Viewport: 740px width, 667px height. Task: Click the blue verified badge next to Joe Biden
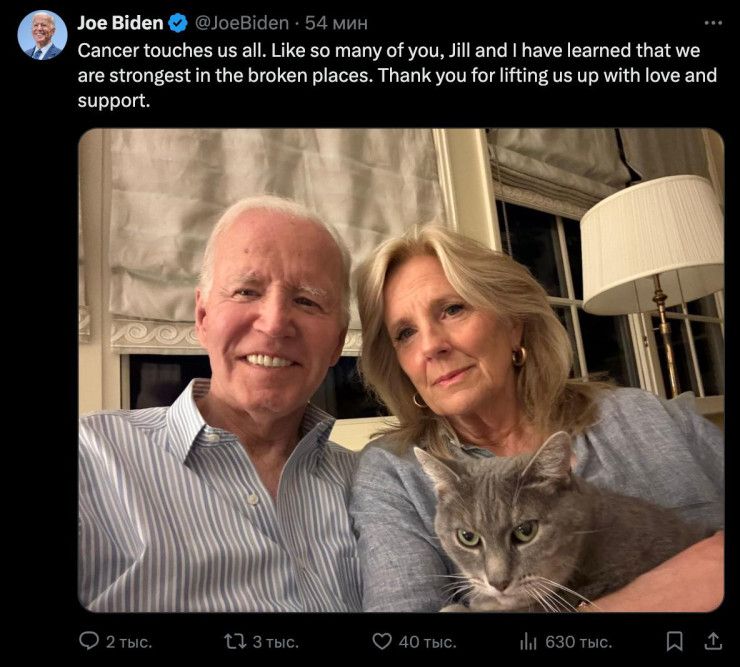(x=179, y=22)
